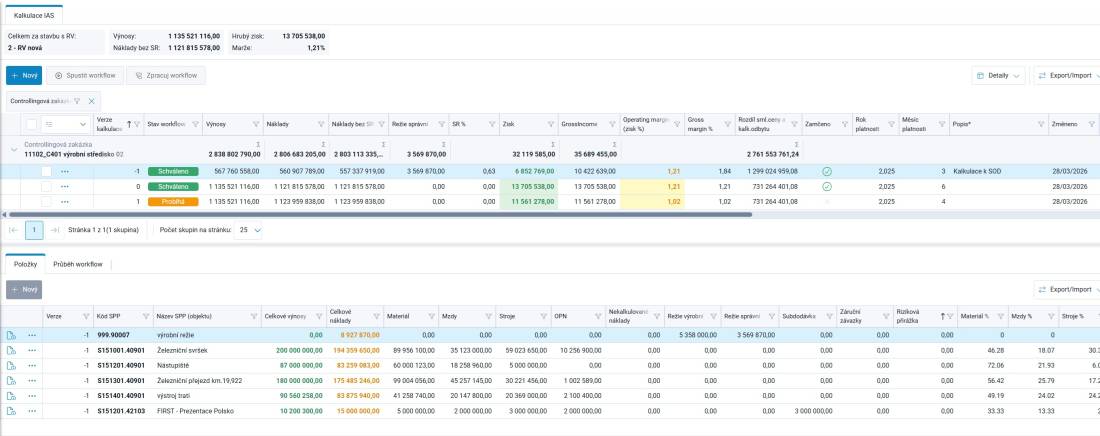Sort arrow on Verze kalkulace column
This screenshot has height=436, width=1100.
coord(129,124)
